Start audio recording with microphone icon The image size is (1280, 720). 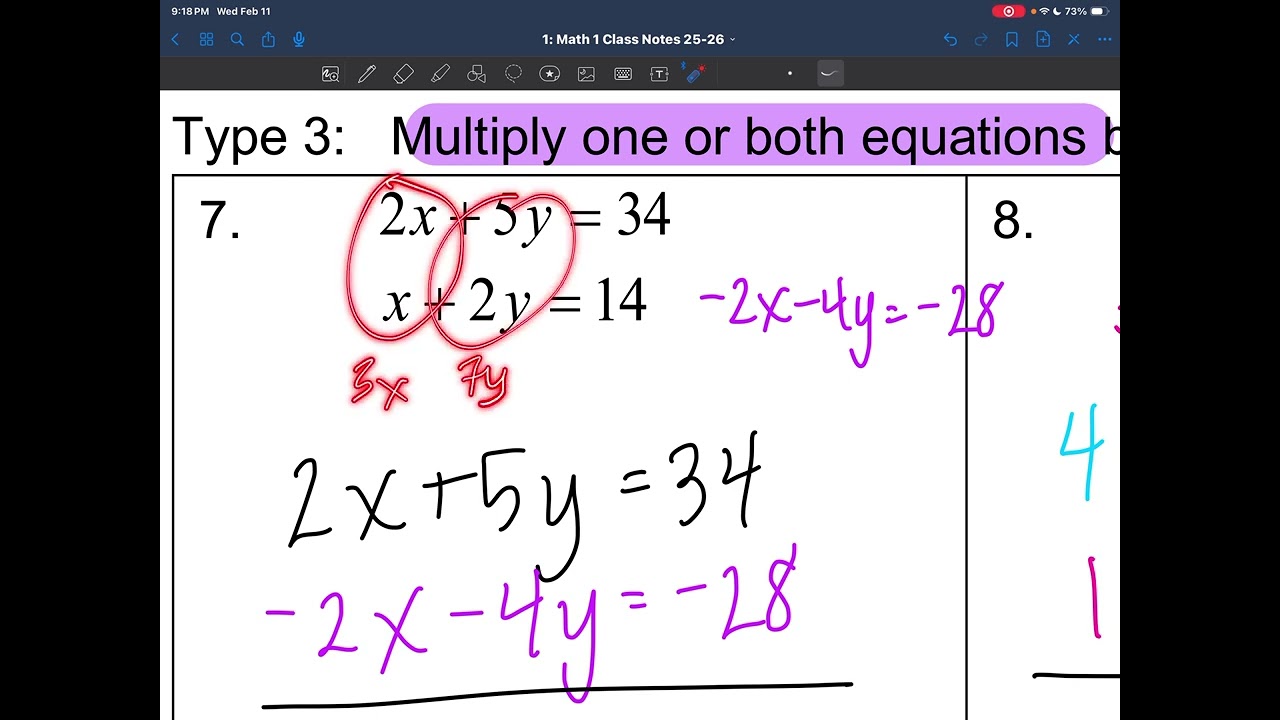pos(299,40)
